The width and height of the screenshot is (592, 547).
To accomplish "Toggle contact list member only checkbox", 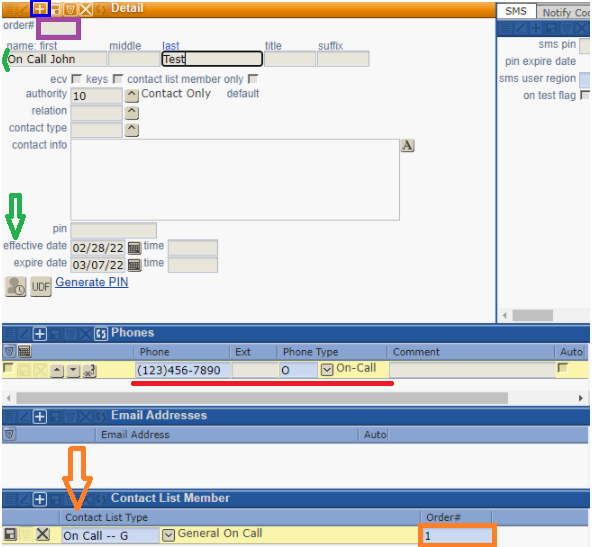I will coord(253,79).
